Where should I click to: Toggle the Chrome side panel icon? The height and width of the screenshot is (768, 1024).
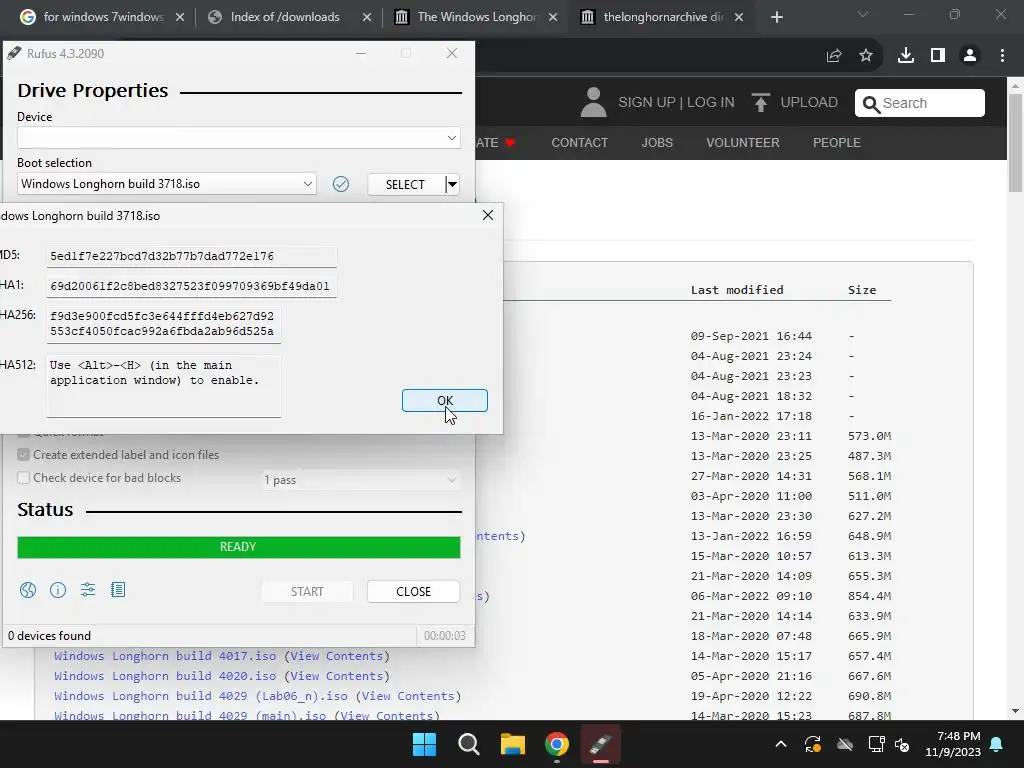click(x=938, y=56)
